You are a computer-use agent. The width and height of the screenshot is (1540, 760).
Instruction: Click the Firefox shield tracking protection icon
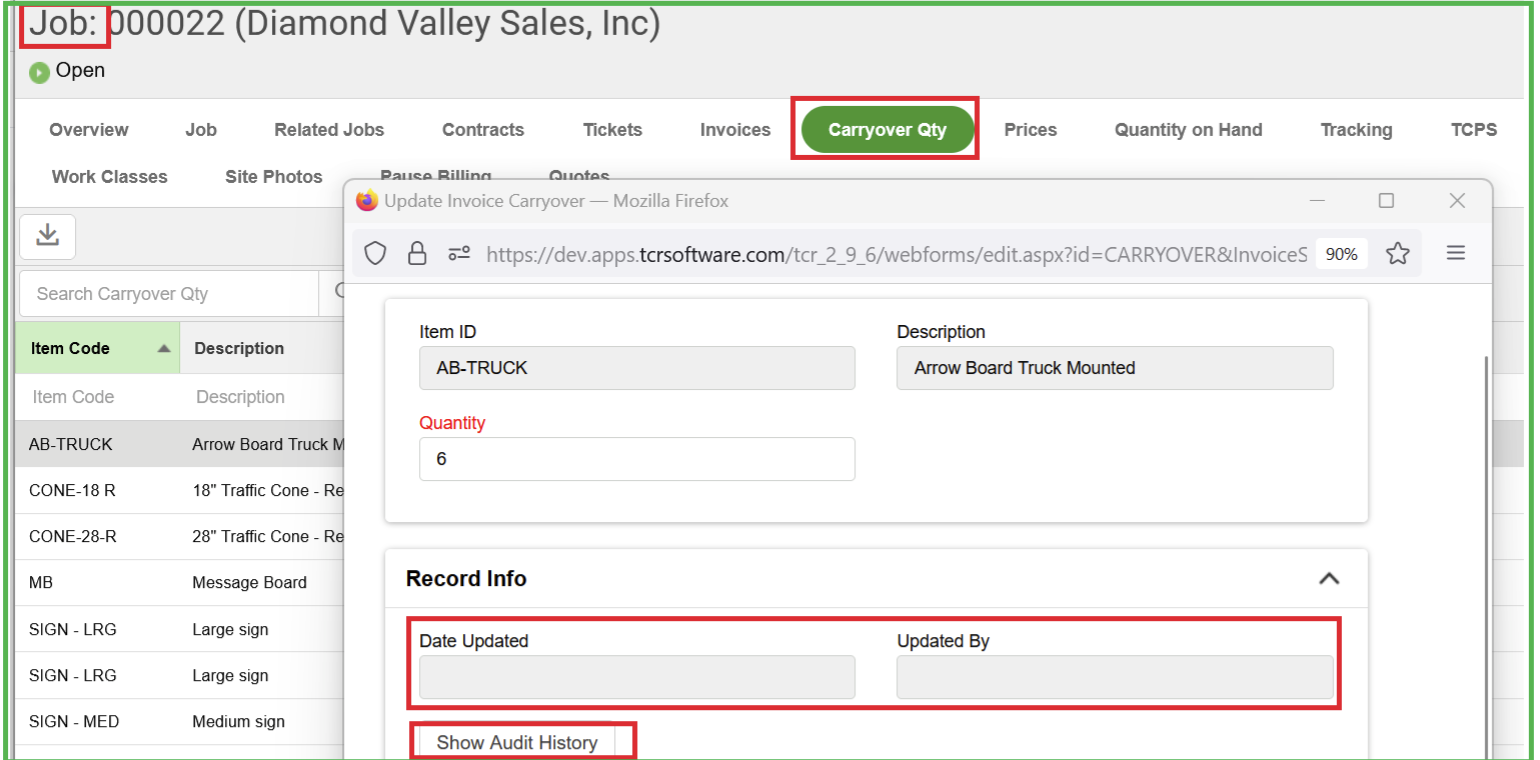375,254
